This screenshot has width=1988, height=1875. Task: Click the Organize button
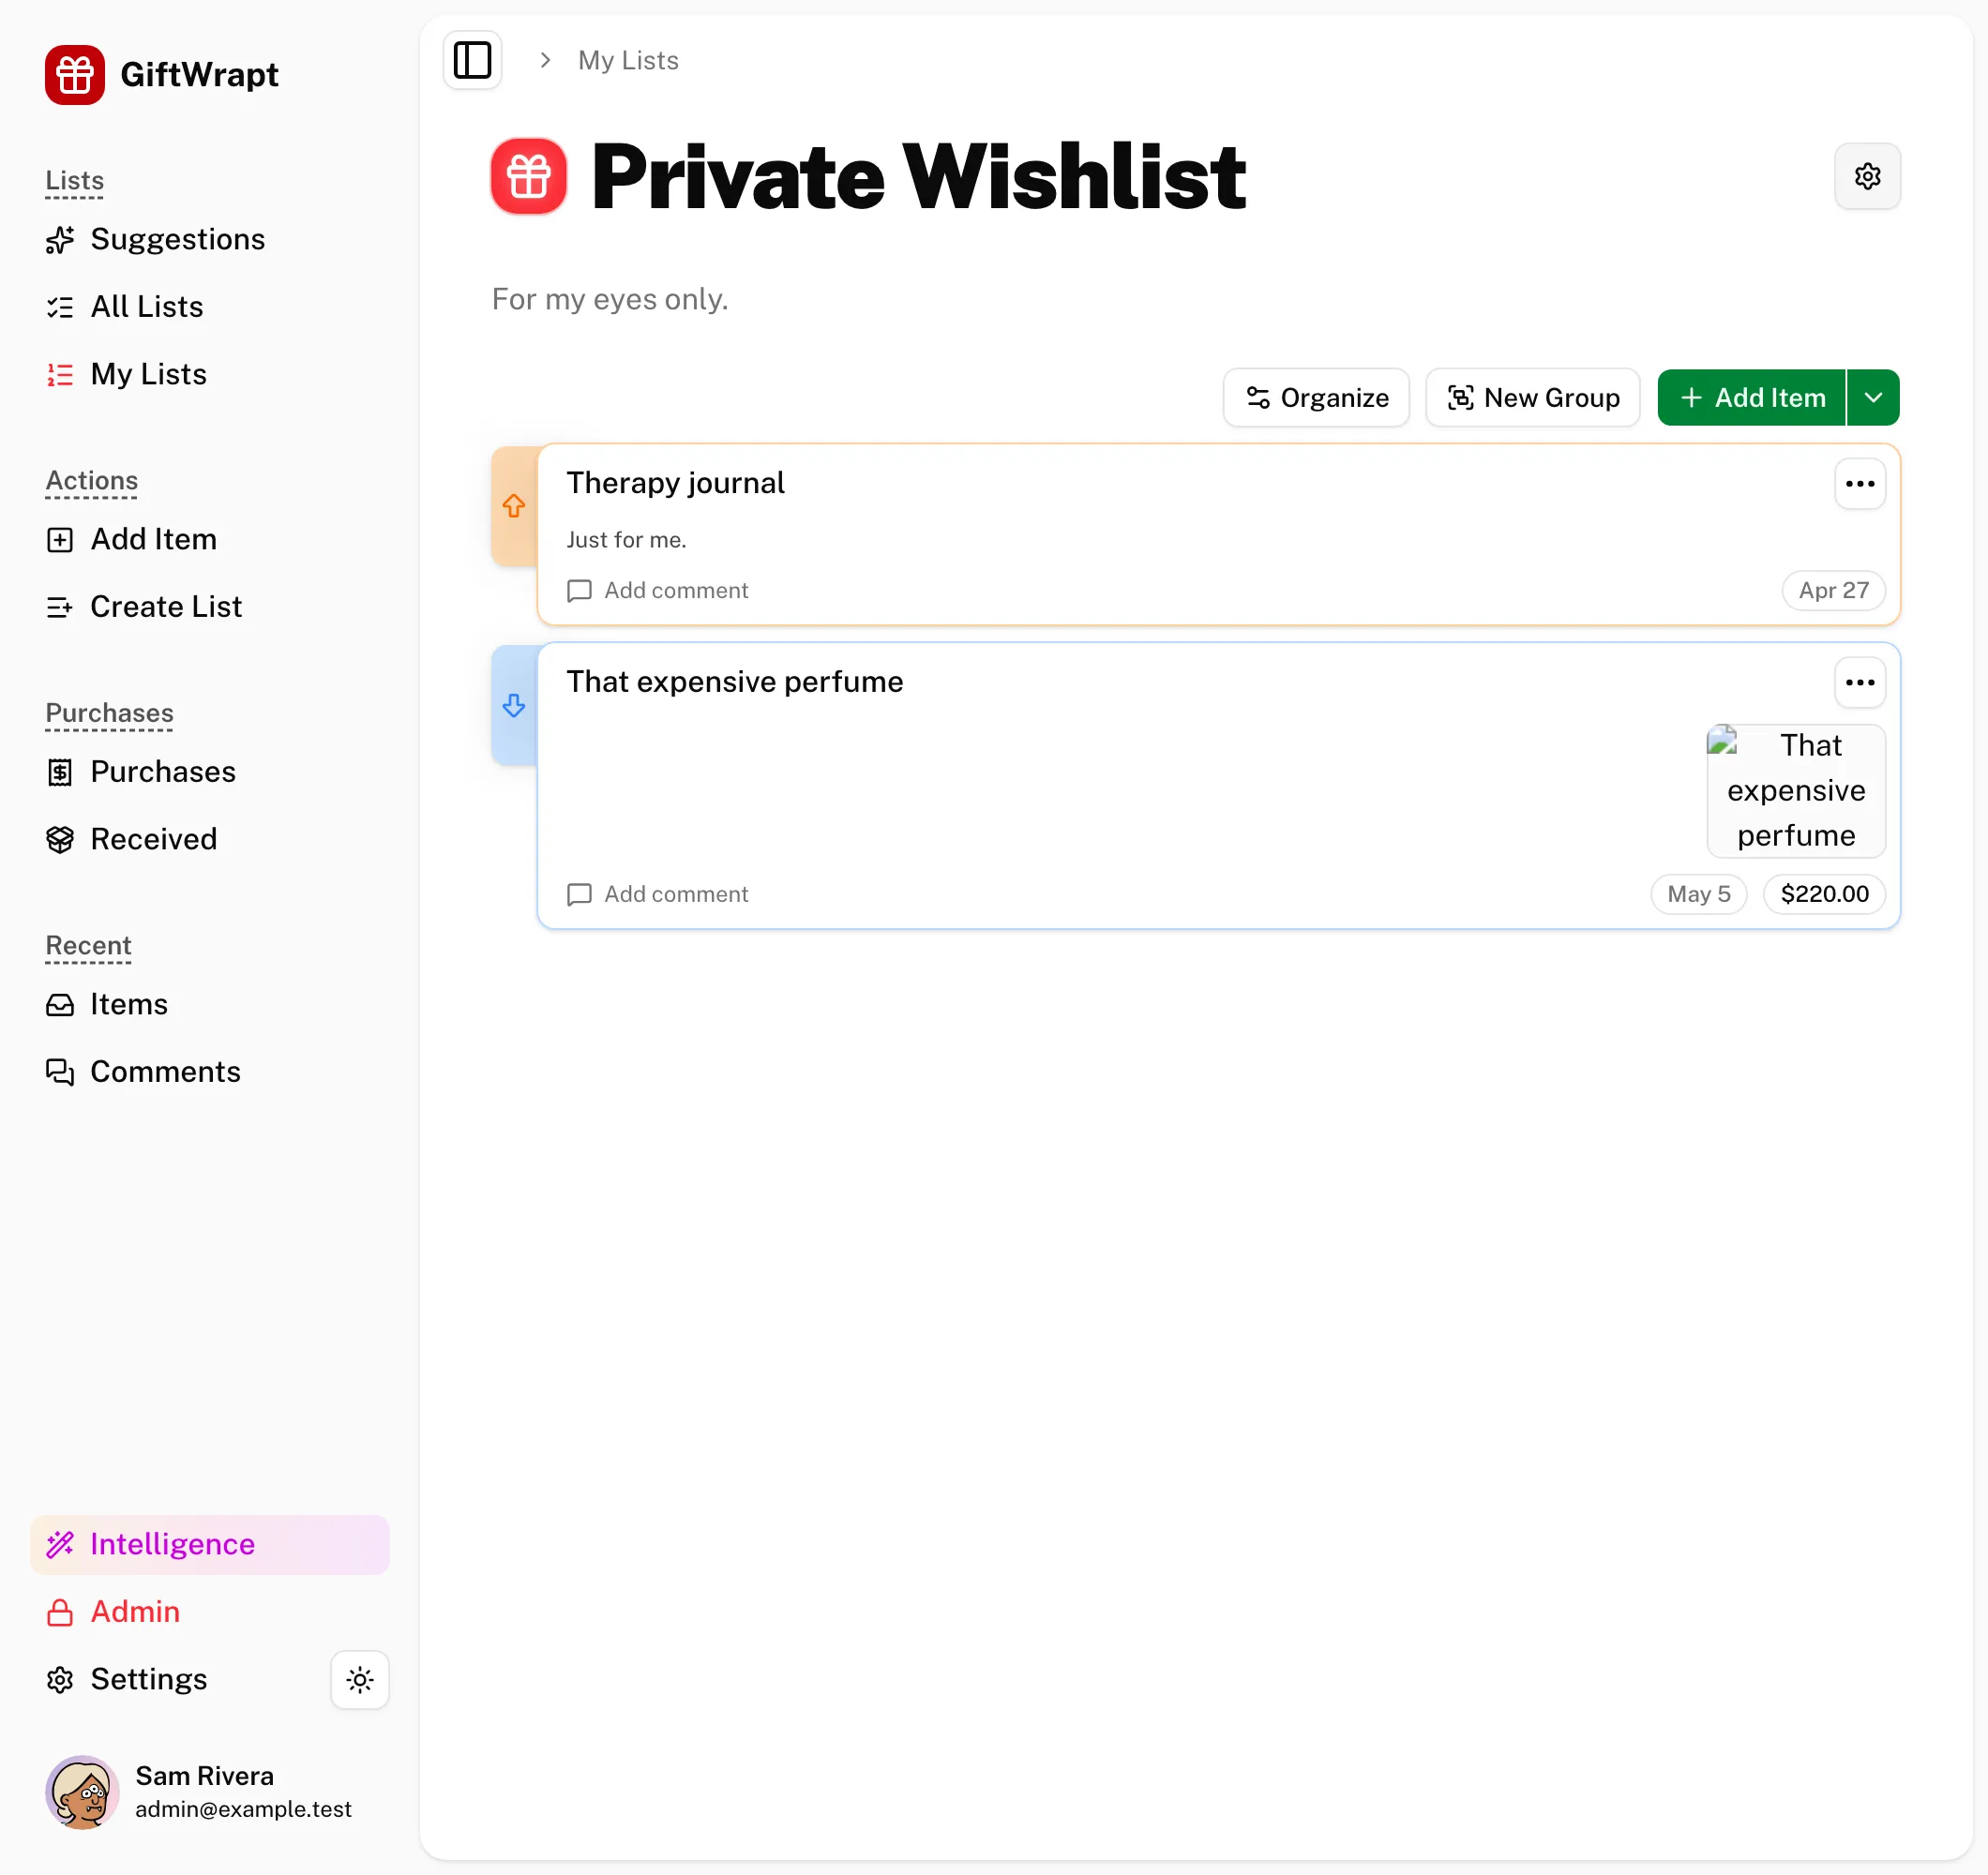(1316, 398)
